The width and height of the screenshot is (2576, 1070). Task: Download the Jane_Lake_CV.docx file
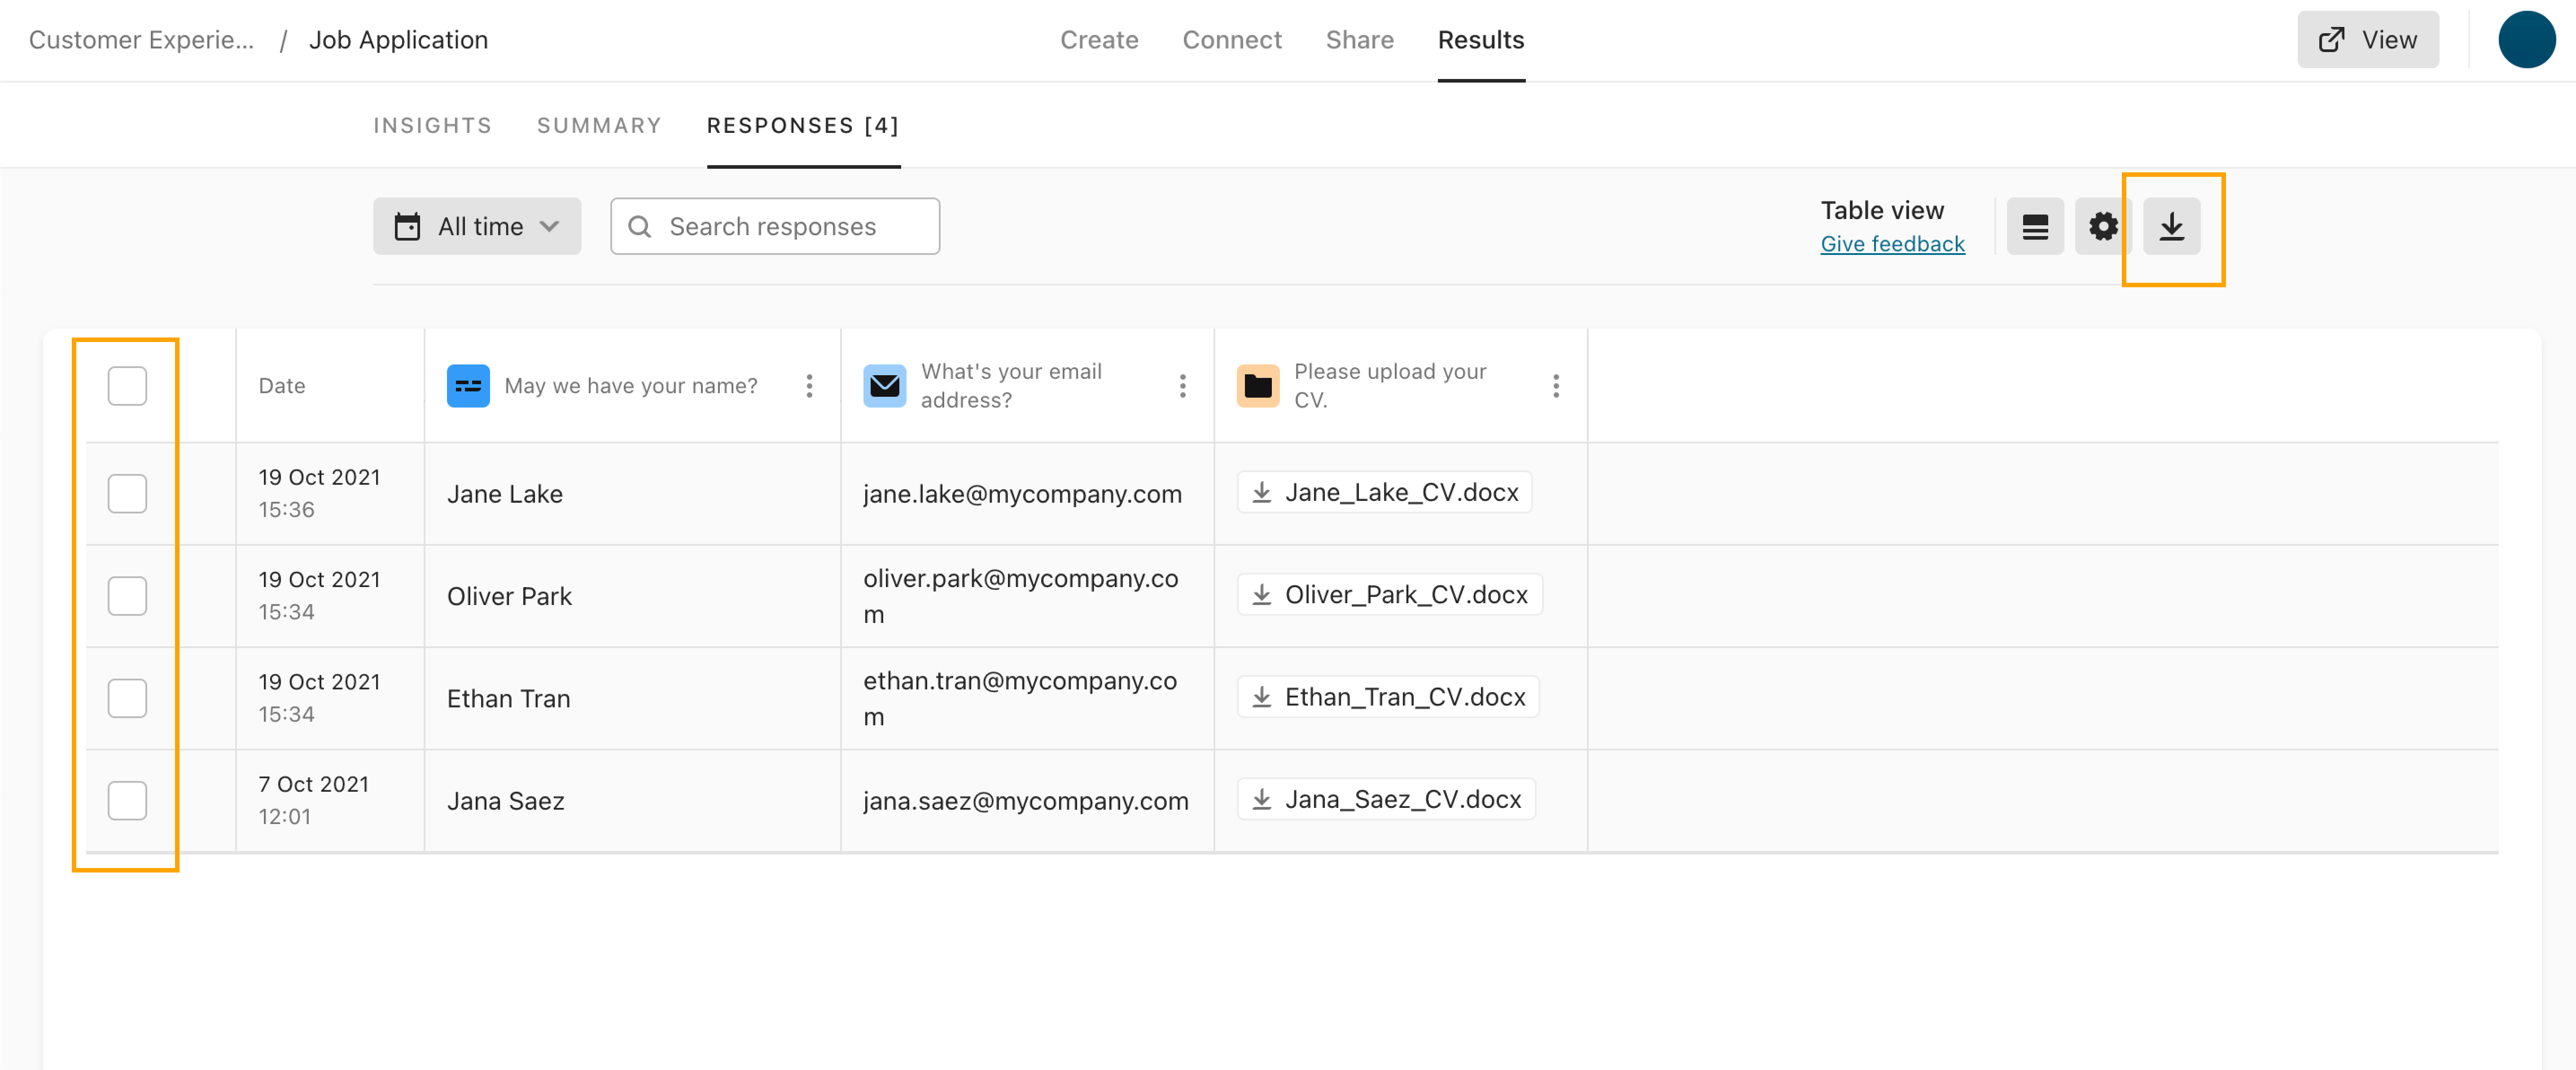point(1384,492)
